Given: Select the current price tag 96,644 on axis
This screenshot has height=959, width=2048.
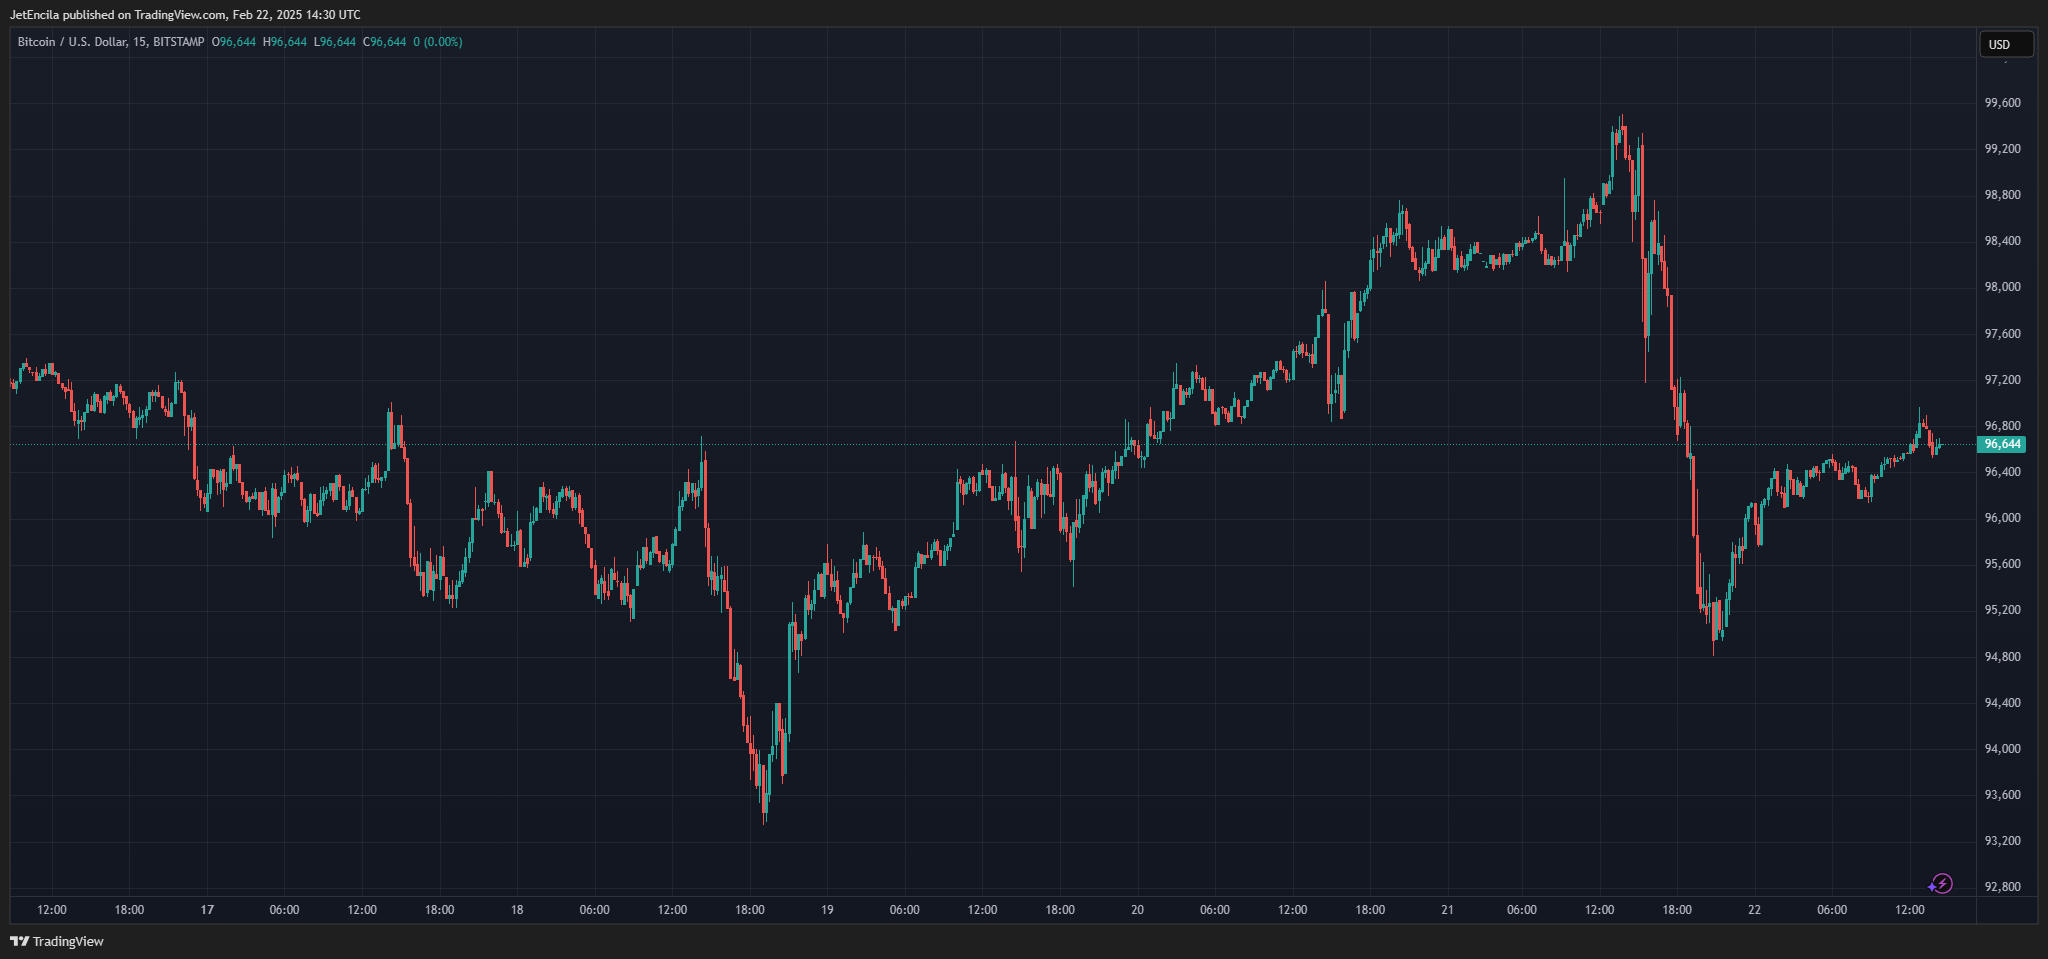Looking at the screenshot, I should (x=2002, y=444).
